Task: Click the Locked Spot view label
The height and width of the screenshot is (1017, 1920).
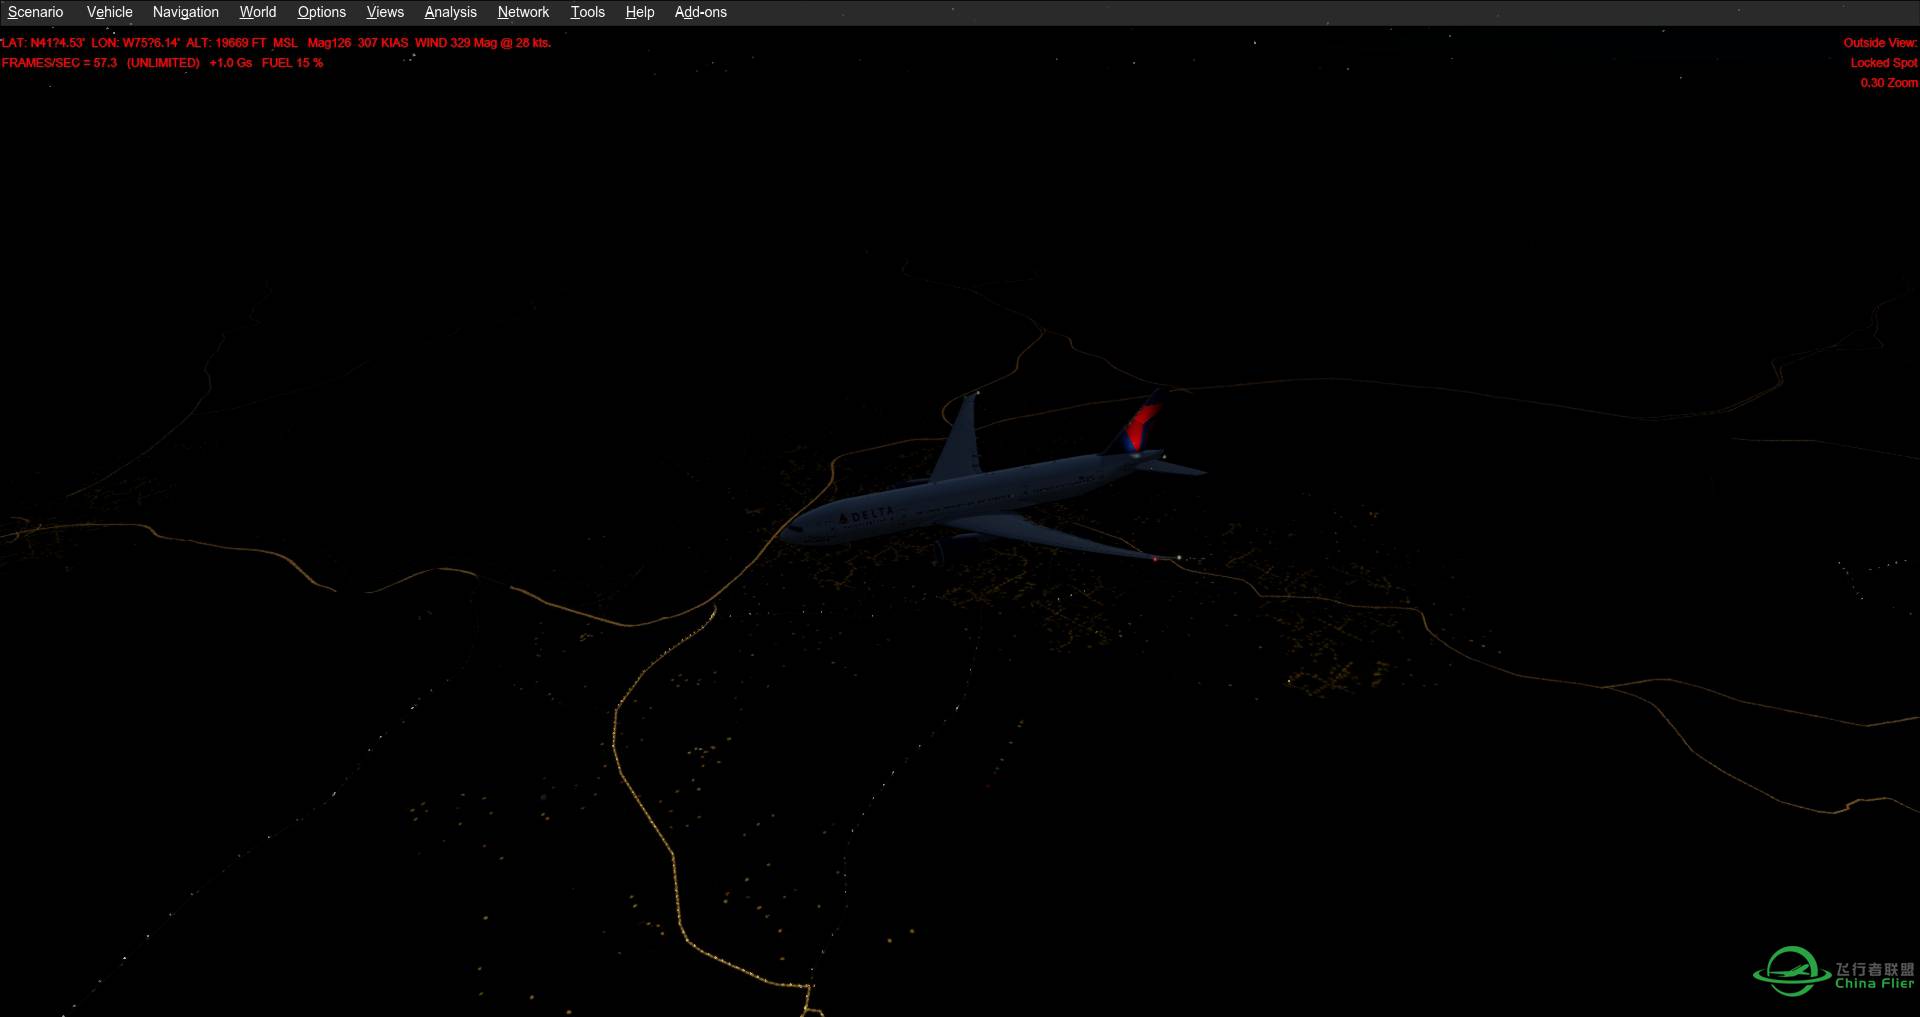Action: (x=1884, y=62)
